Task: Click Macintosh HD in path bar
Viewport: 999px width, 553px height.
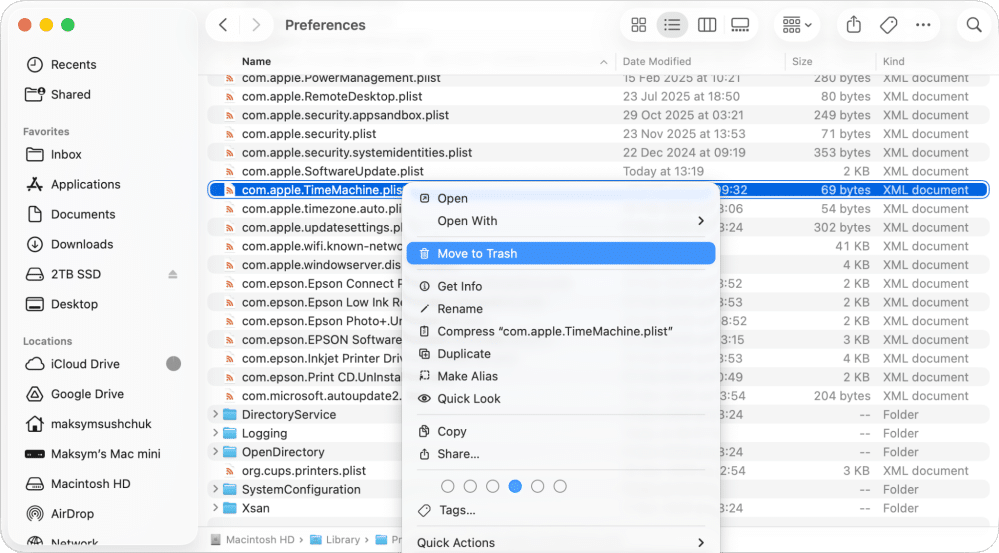Action: coord(253,540)
